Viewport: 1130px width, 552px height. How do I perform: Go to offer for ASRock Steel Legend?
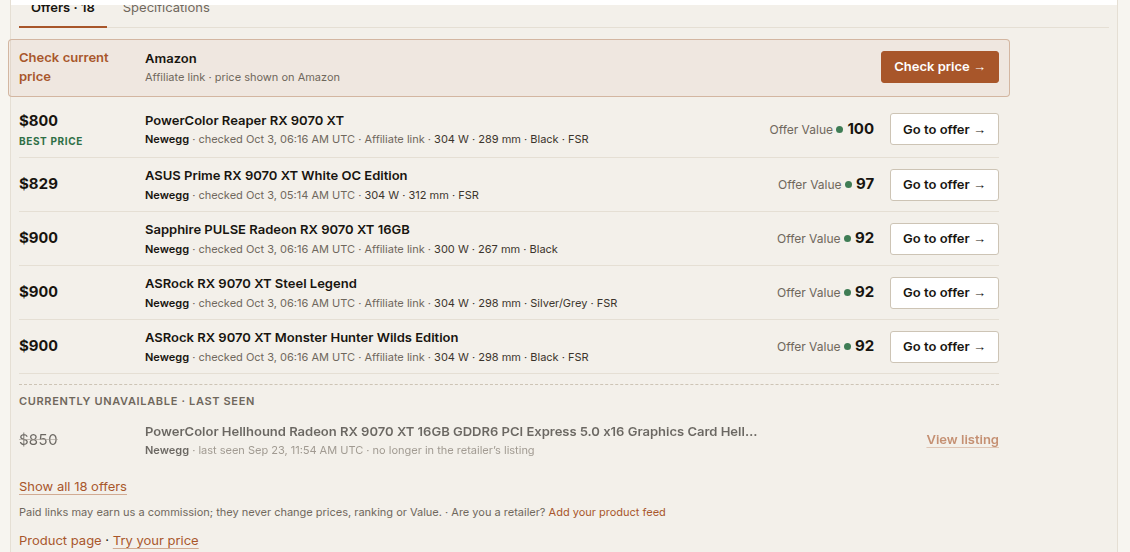(944, 293)
